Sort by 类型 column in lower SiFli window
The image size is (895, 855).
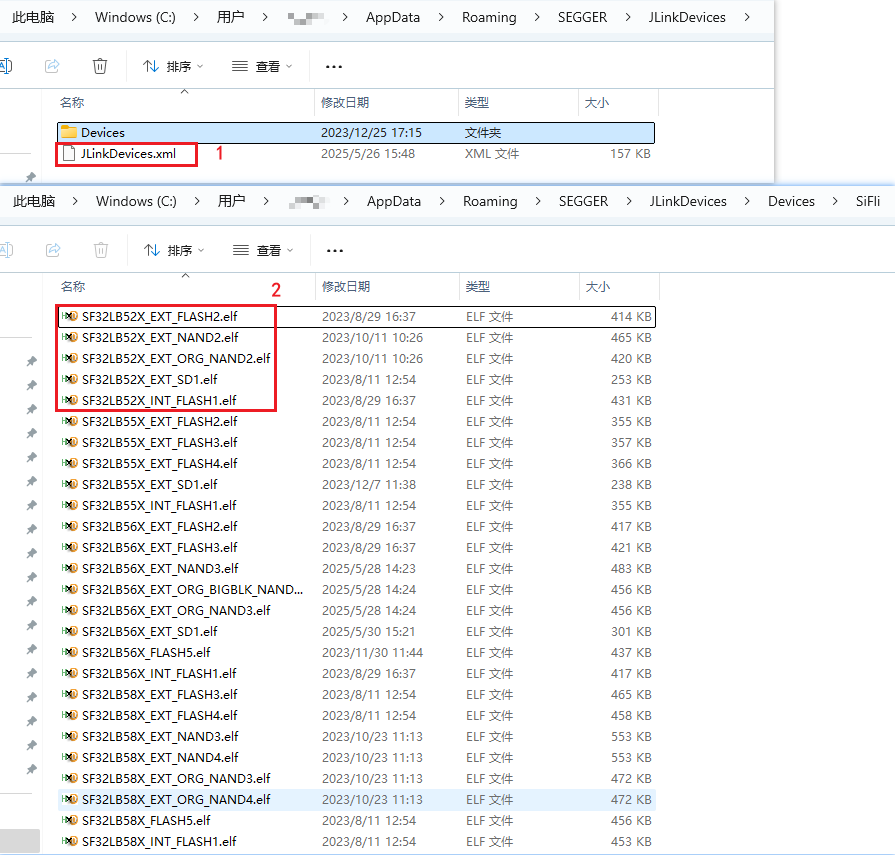pyautogui.click(x=478, y=287)
